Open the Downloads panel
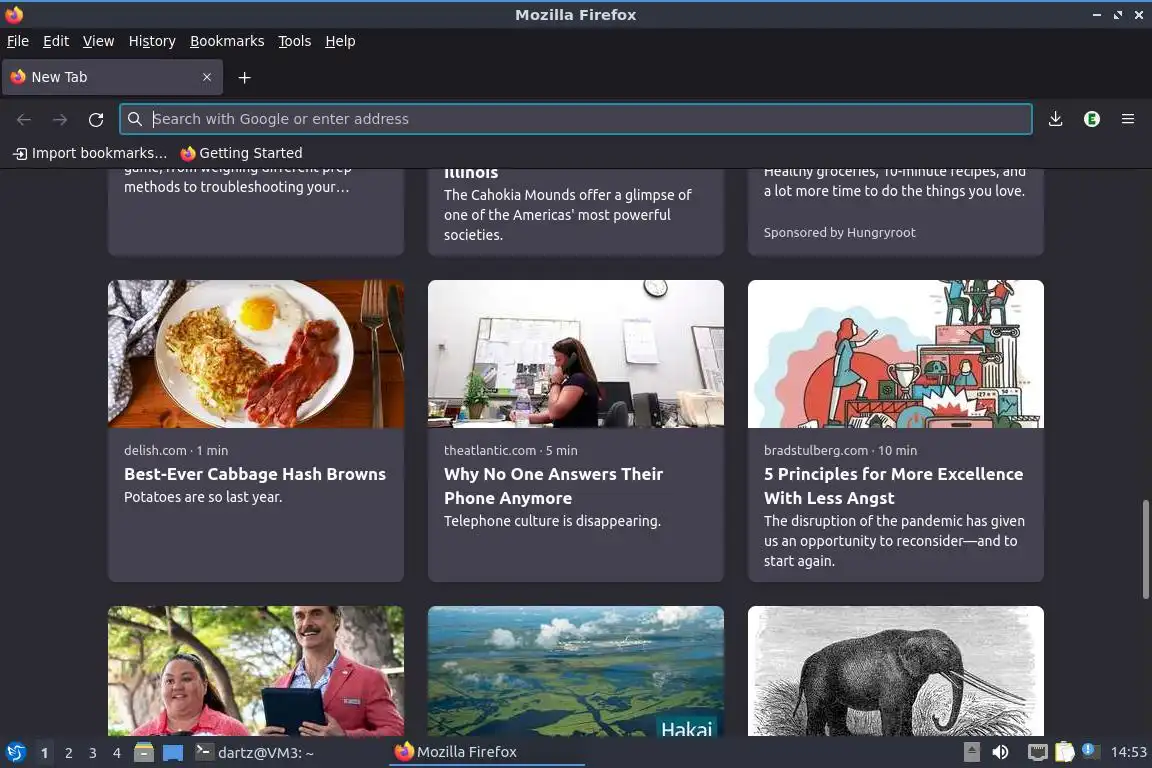1152x768 pixels. coord(1056,119)
